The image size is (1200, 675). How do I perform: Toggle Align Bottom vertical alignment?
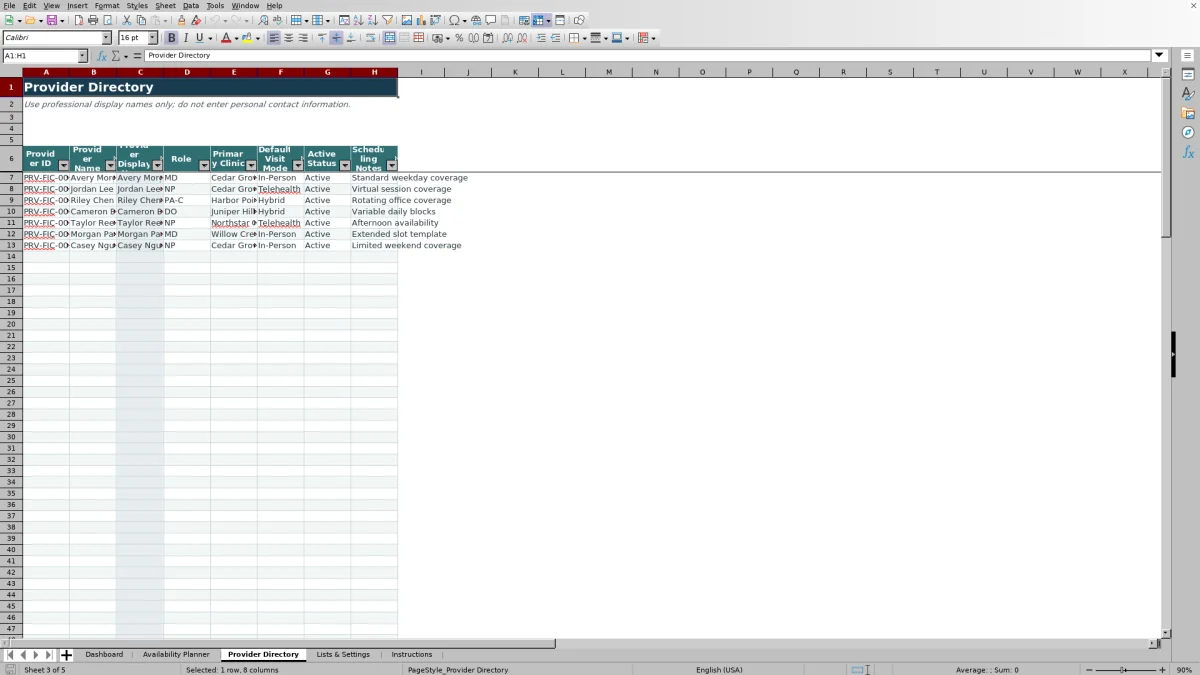point(351,38)
